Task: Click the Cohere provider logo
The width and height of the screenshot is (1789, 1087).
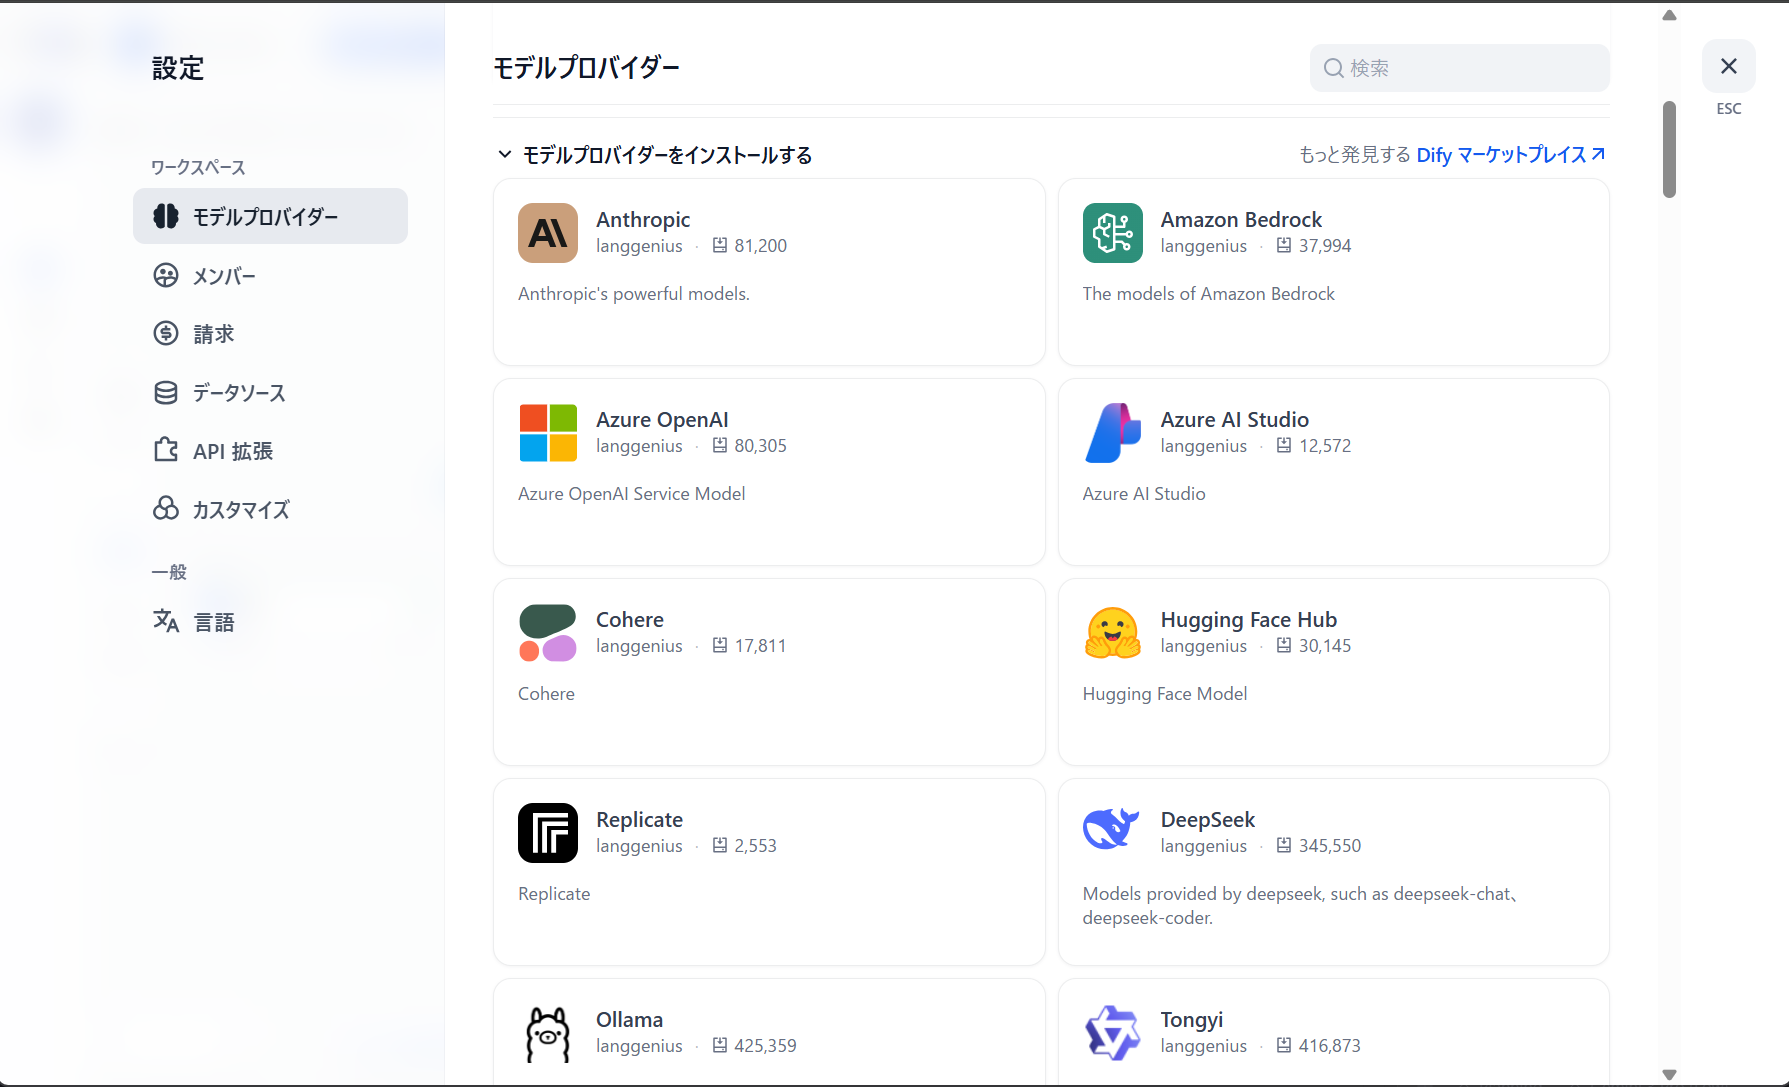Action: pyautogui.click(x=548, y=633)
